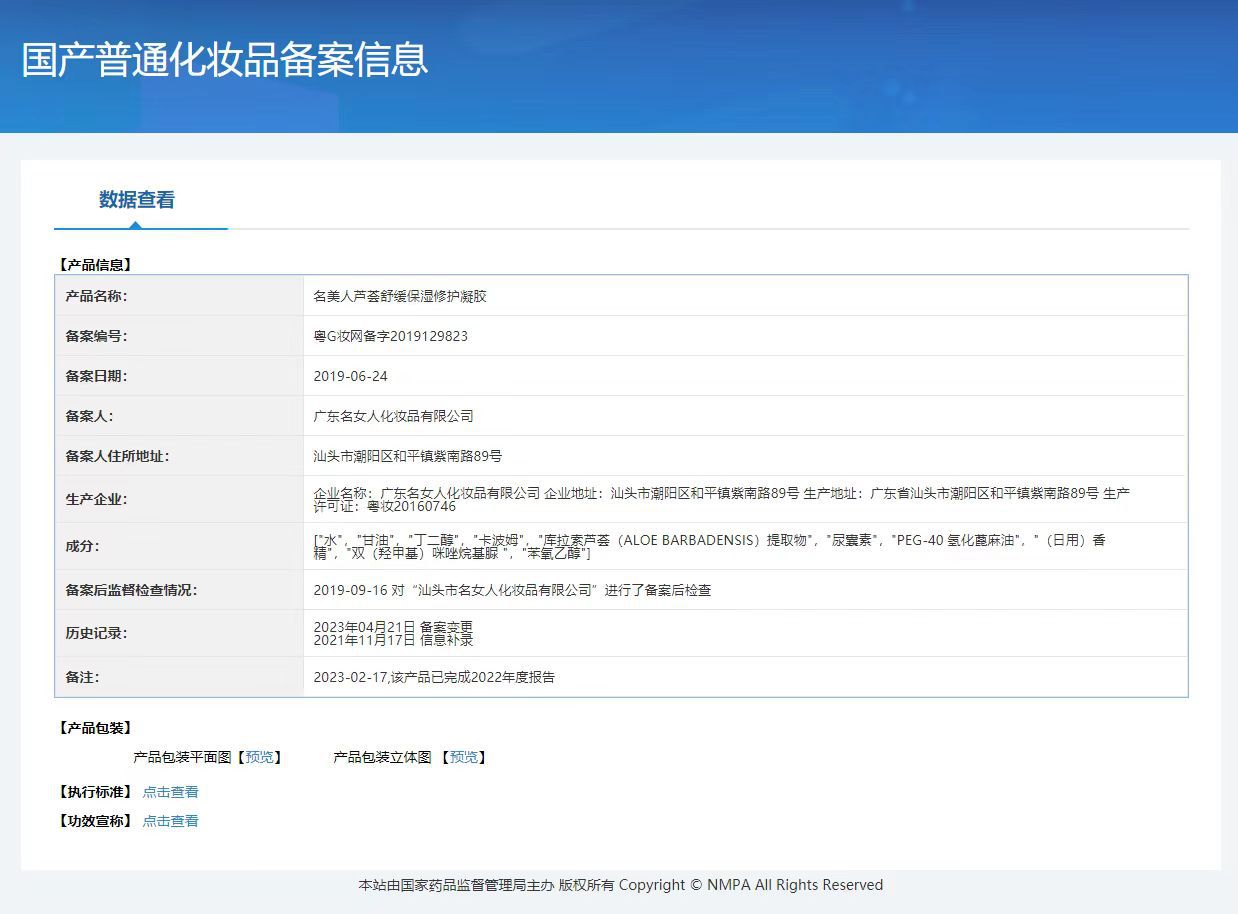The image size is (1238, 914).
Task: Click the filing date 2019-06-24
Action: 350,377
